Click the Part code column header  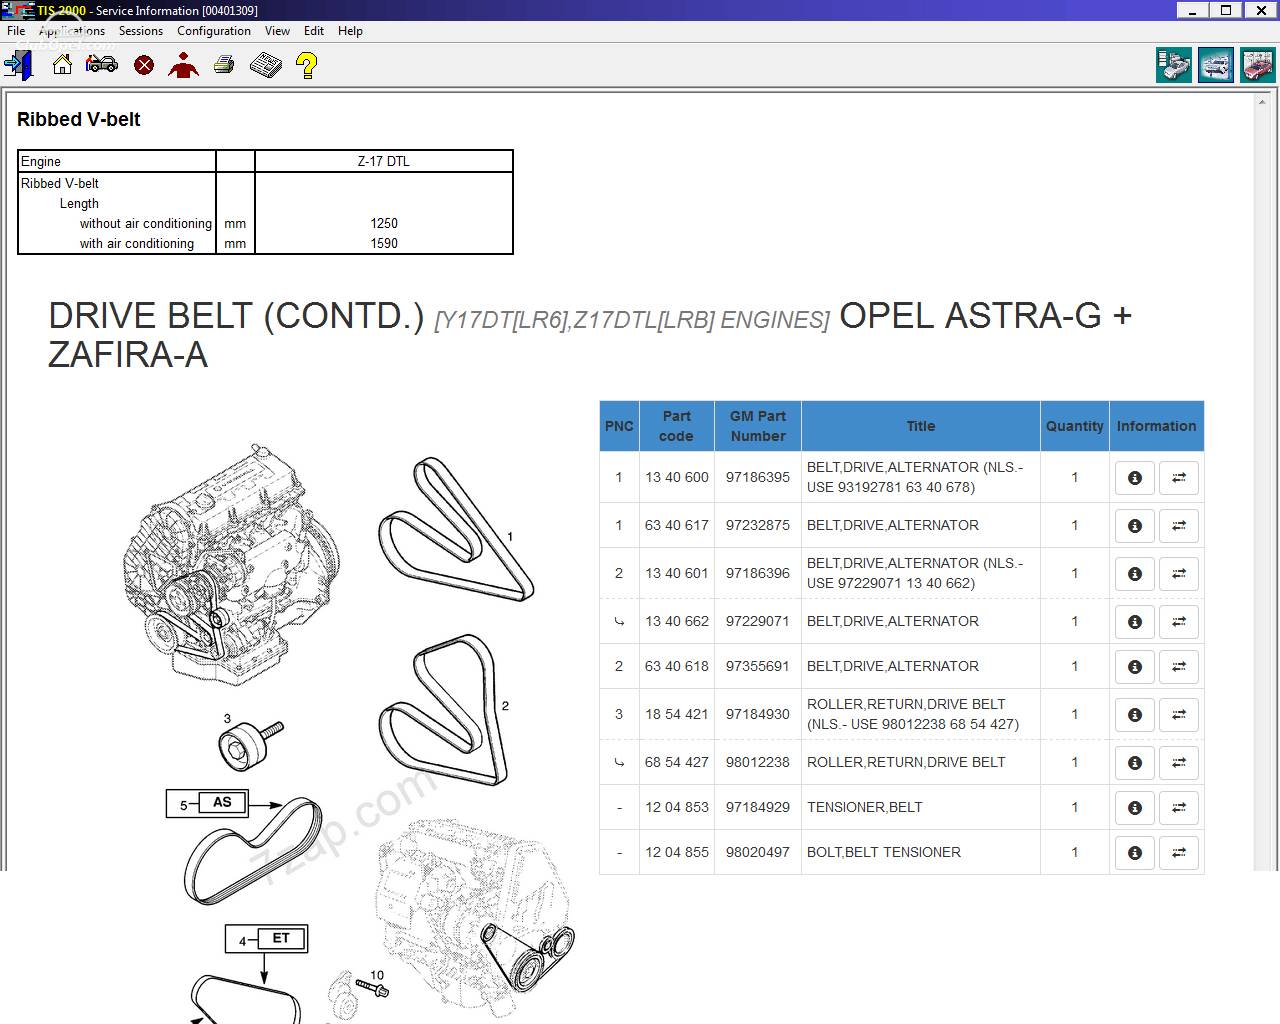[x=677, y=426]
